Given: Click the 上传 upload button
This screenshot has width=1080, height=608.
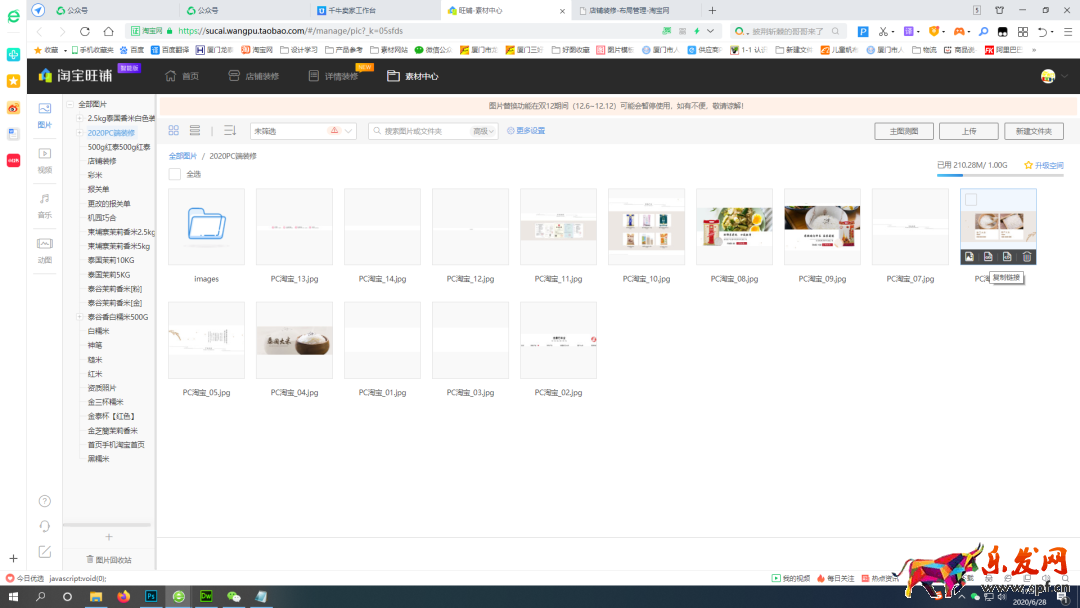Looking at the screenshot, I should click(x=968, y=131).
